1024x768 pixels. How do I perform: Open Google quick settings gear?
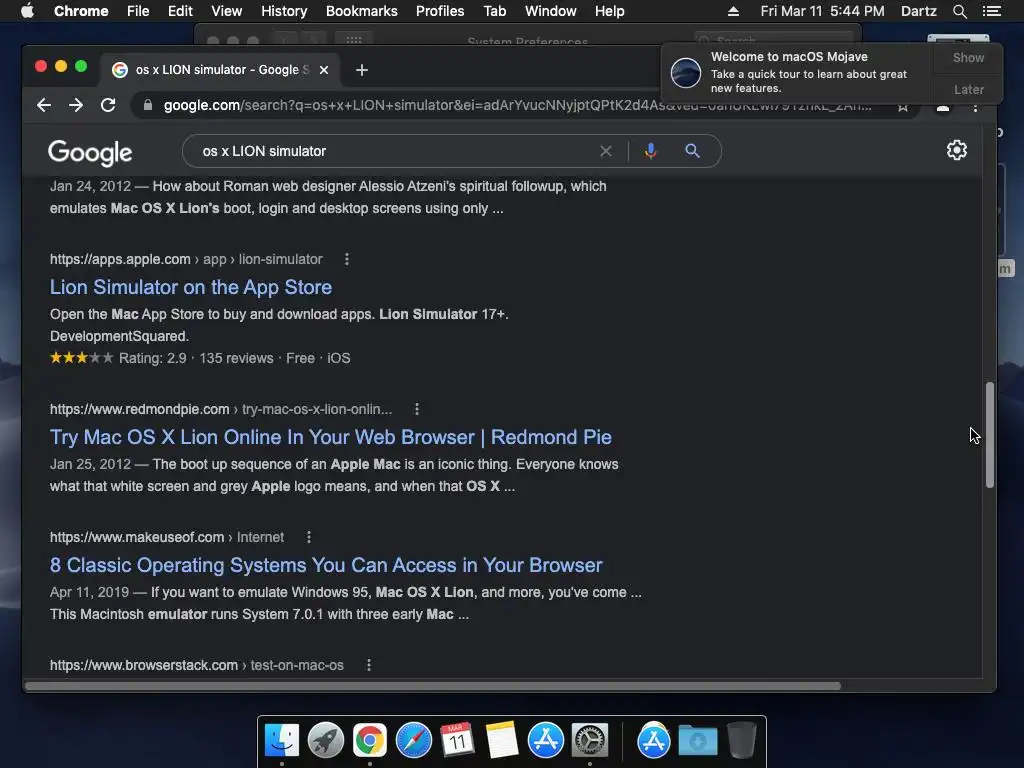coord(957,150)
